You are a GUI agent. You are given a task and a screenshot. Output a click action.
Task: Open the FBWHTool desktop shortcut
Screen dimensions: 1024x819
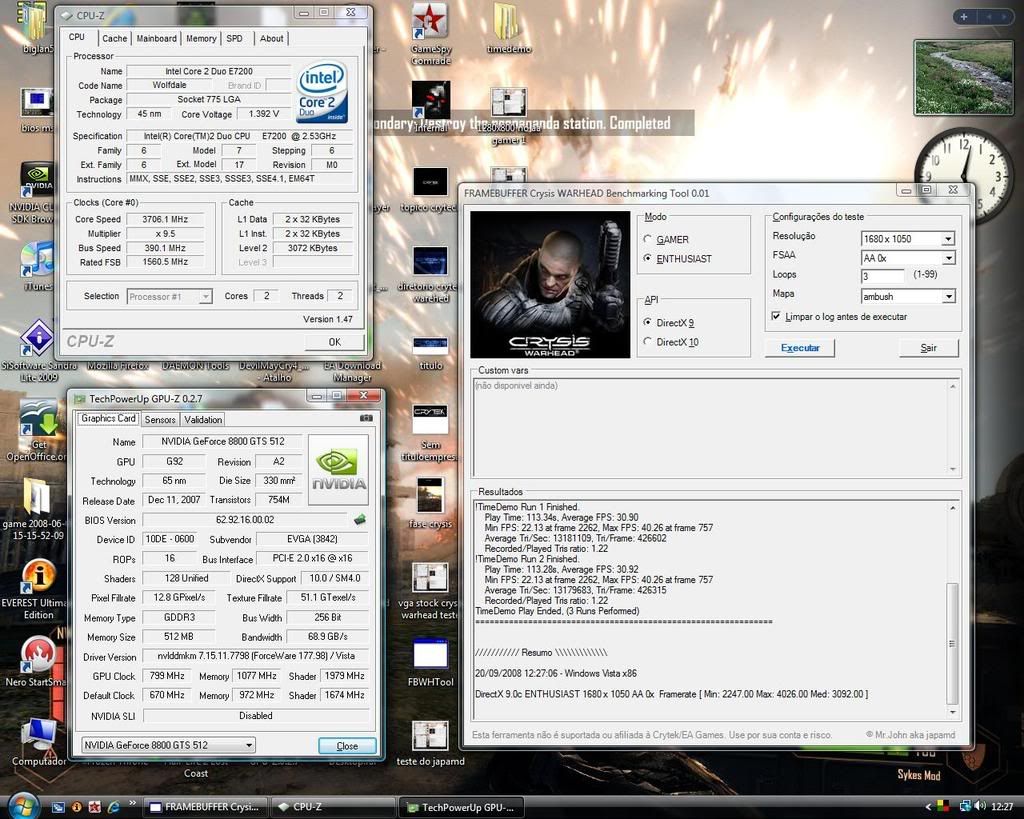coord(430,655)
